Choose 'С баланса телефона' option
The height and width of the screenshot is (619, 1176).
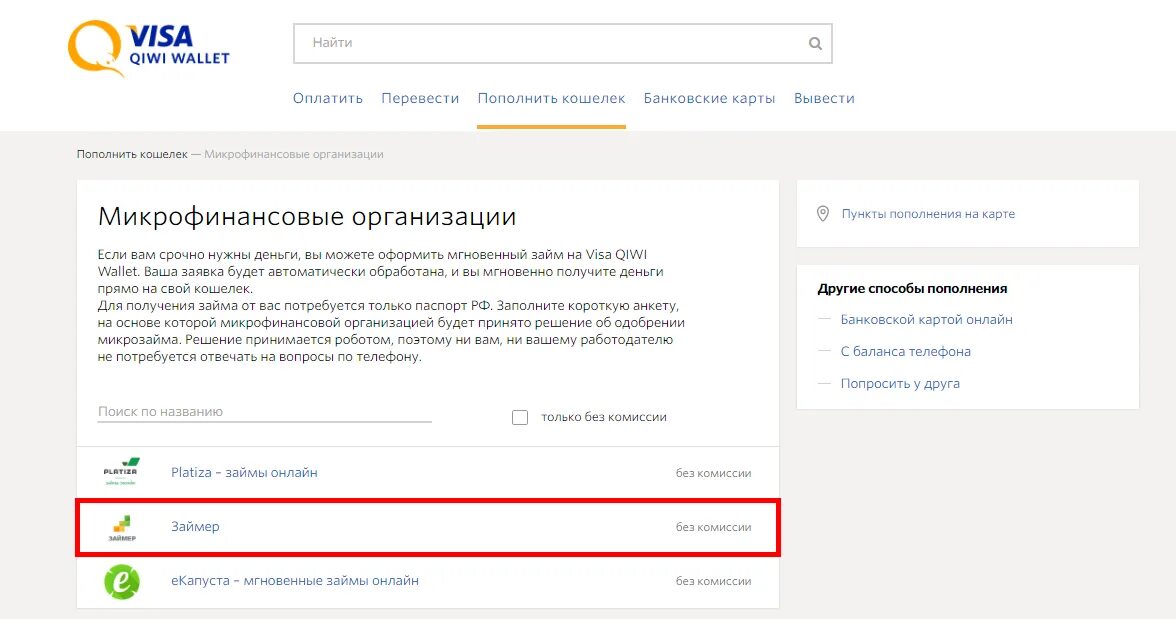[x=905, y=351]
